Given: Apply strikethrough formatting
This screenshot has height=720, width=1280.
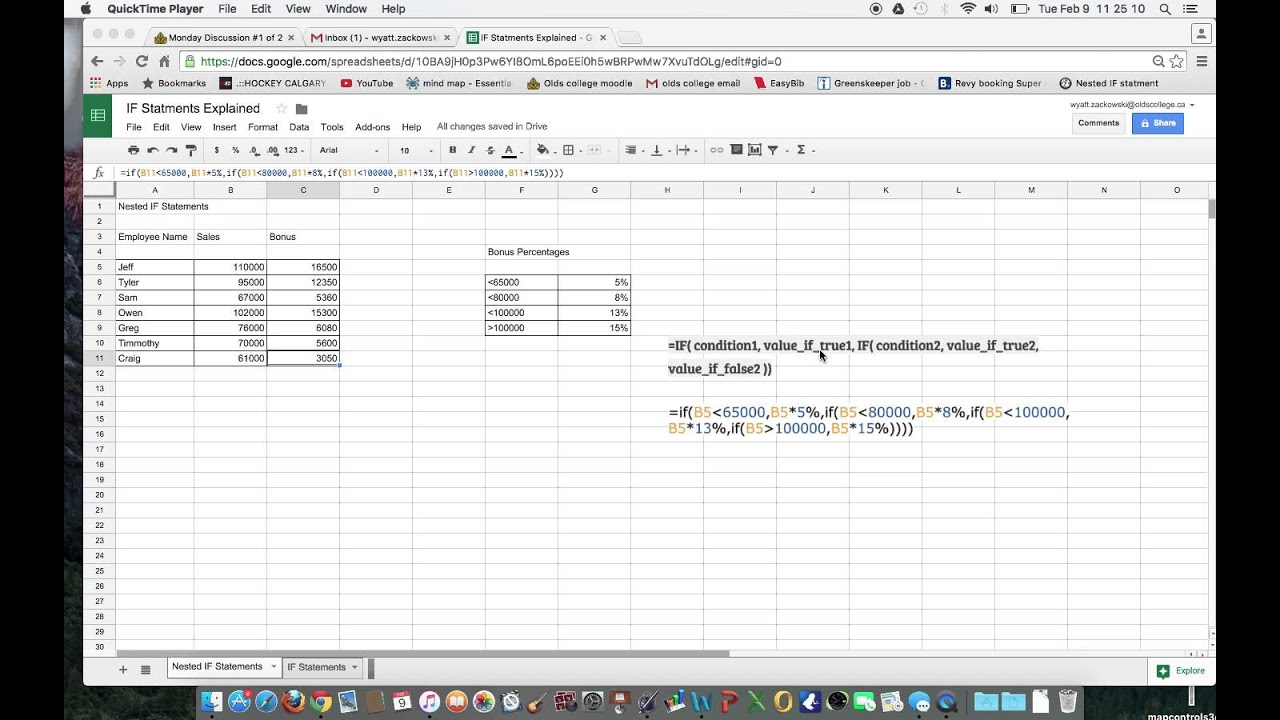Looking at the screenshot, I should pos(490,150).
